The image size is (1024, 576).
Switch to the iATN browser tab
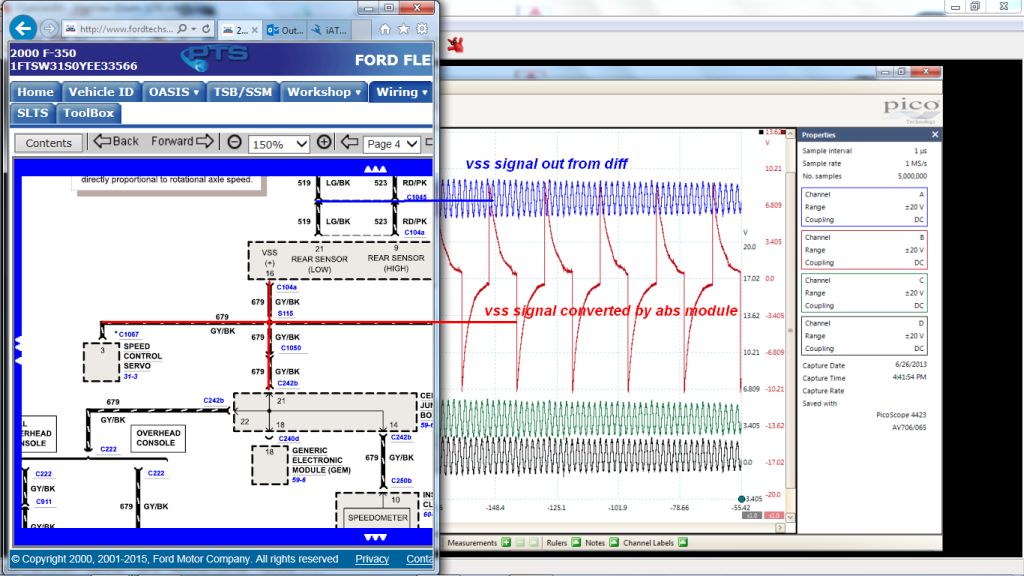tap(329, 30)
